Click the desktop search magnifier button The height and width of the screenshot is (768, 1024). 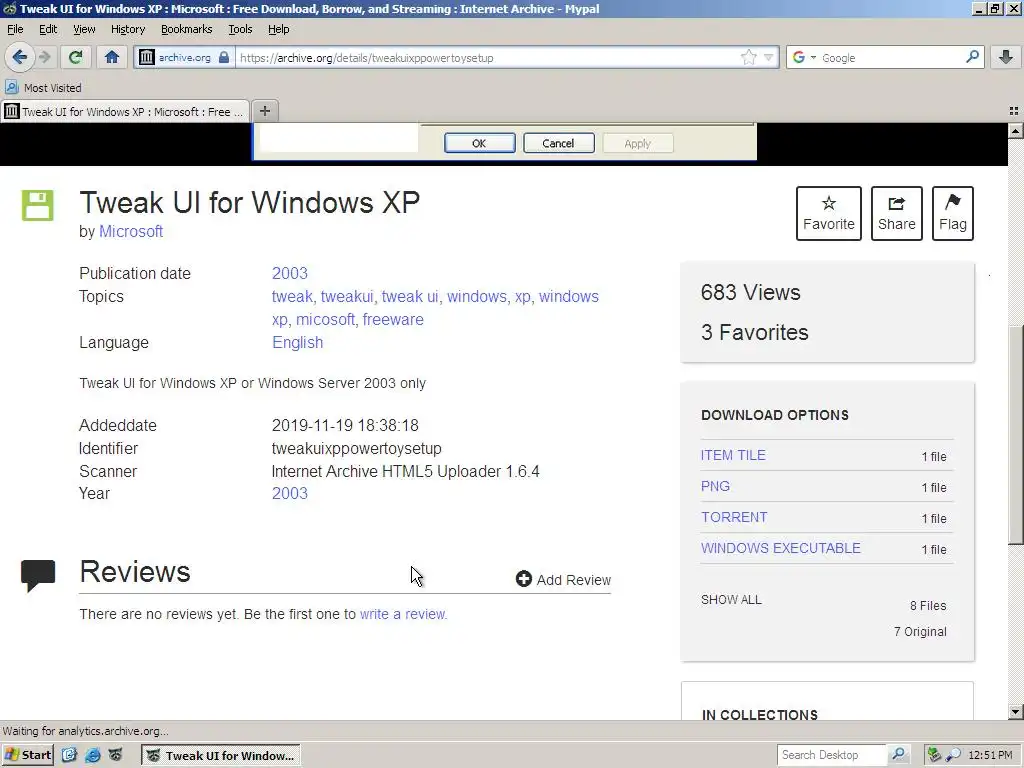coord(899,755)
